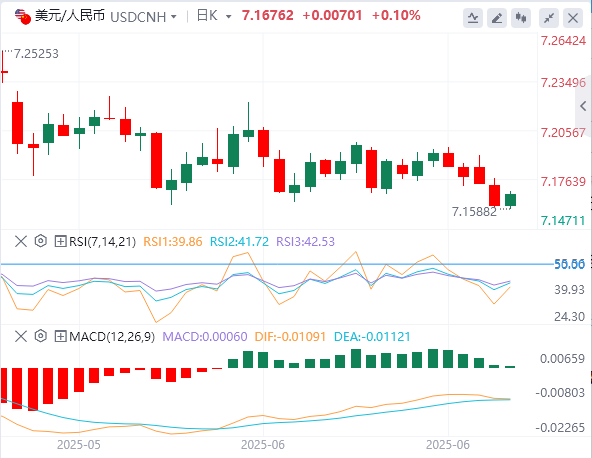Select the 2025-05 date axis label
Screen dimensions: 592x458
[x=79, y=445]
